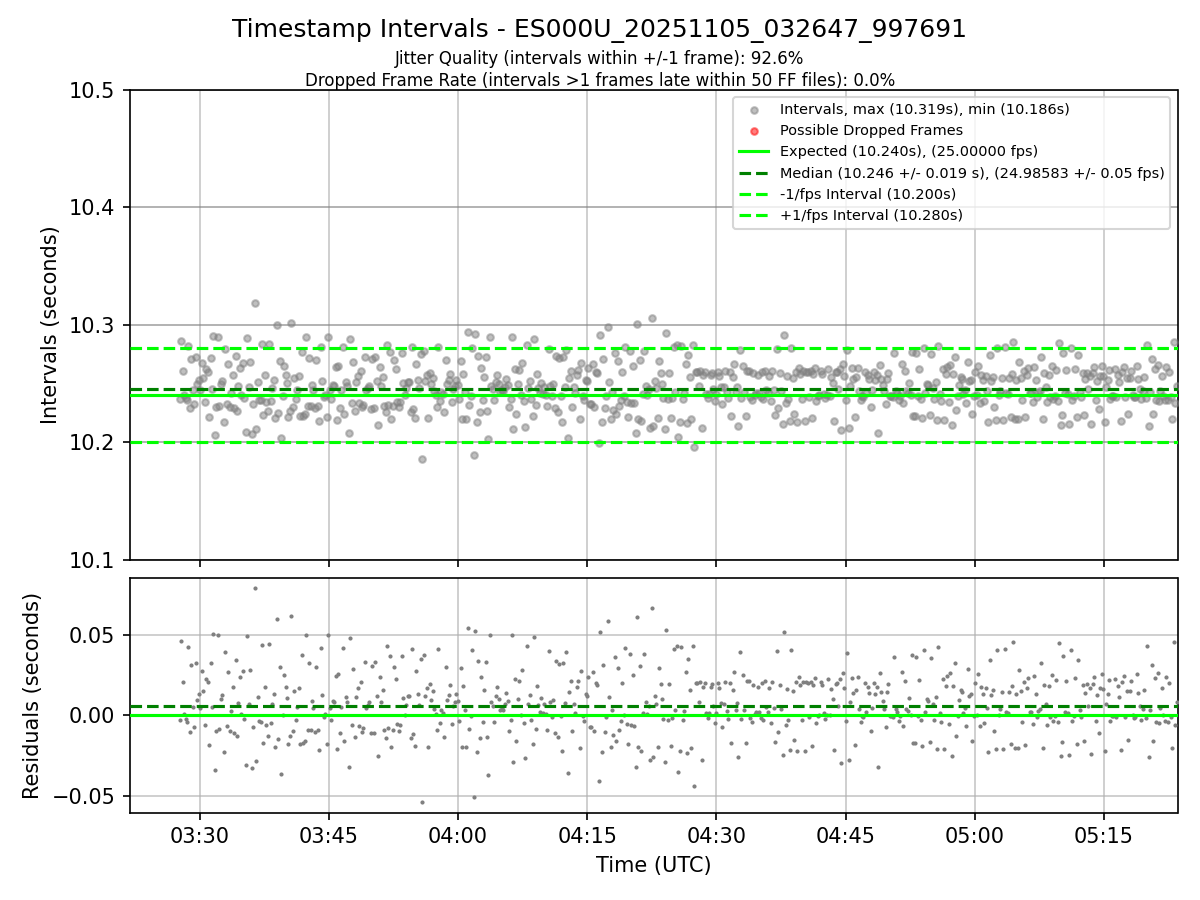Viewport: 1200px width, 900px height.
Task: Click the dark green dashed Median legend sample
Action: tap(755, 173)
